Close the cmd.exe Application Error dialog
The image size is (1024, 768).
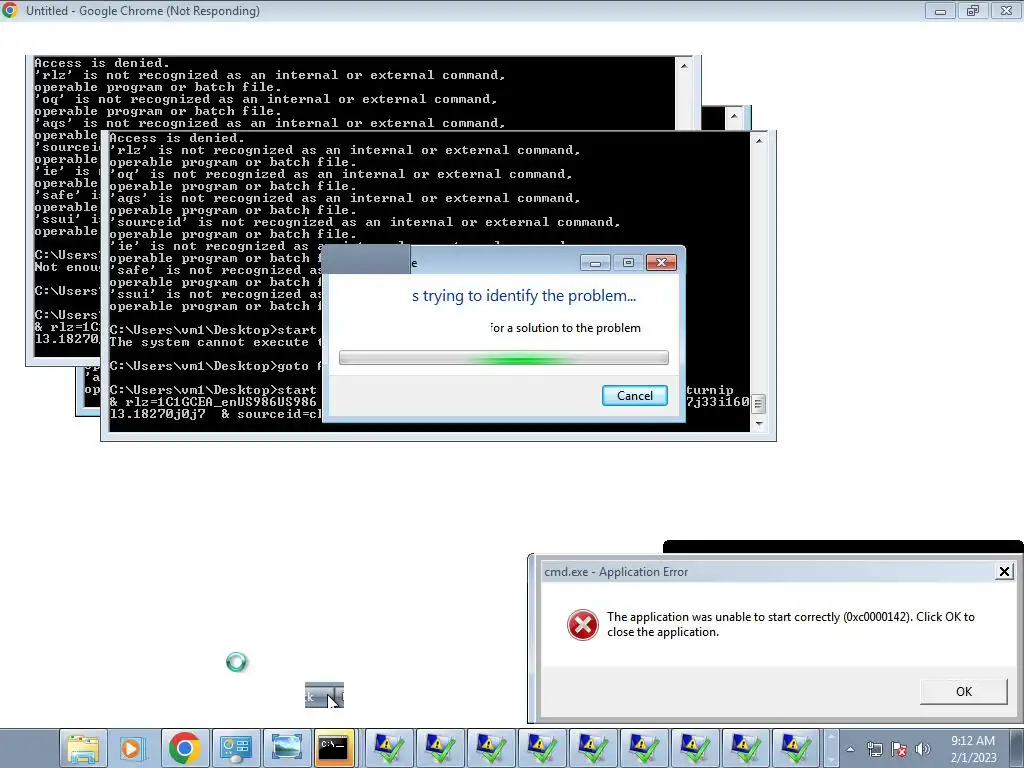click(x=1004, y=572)
